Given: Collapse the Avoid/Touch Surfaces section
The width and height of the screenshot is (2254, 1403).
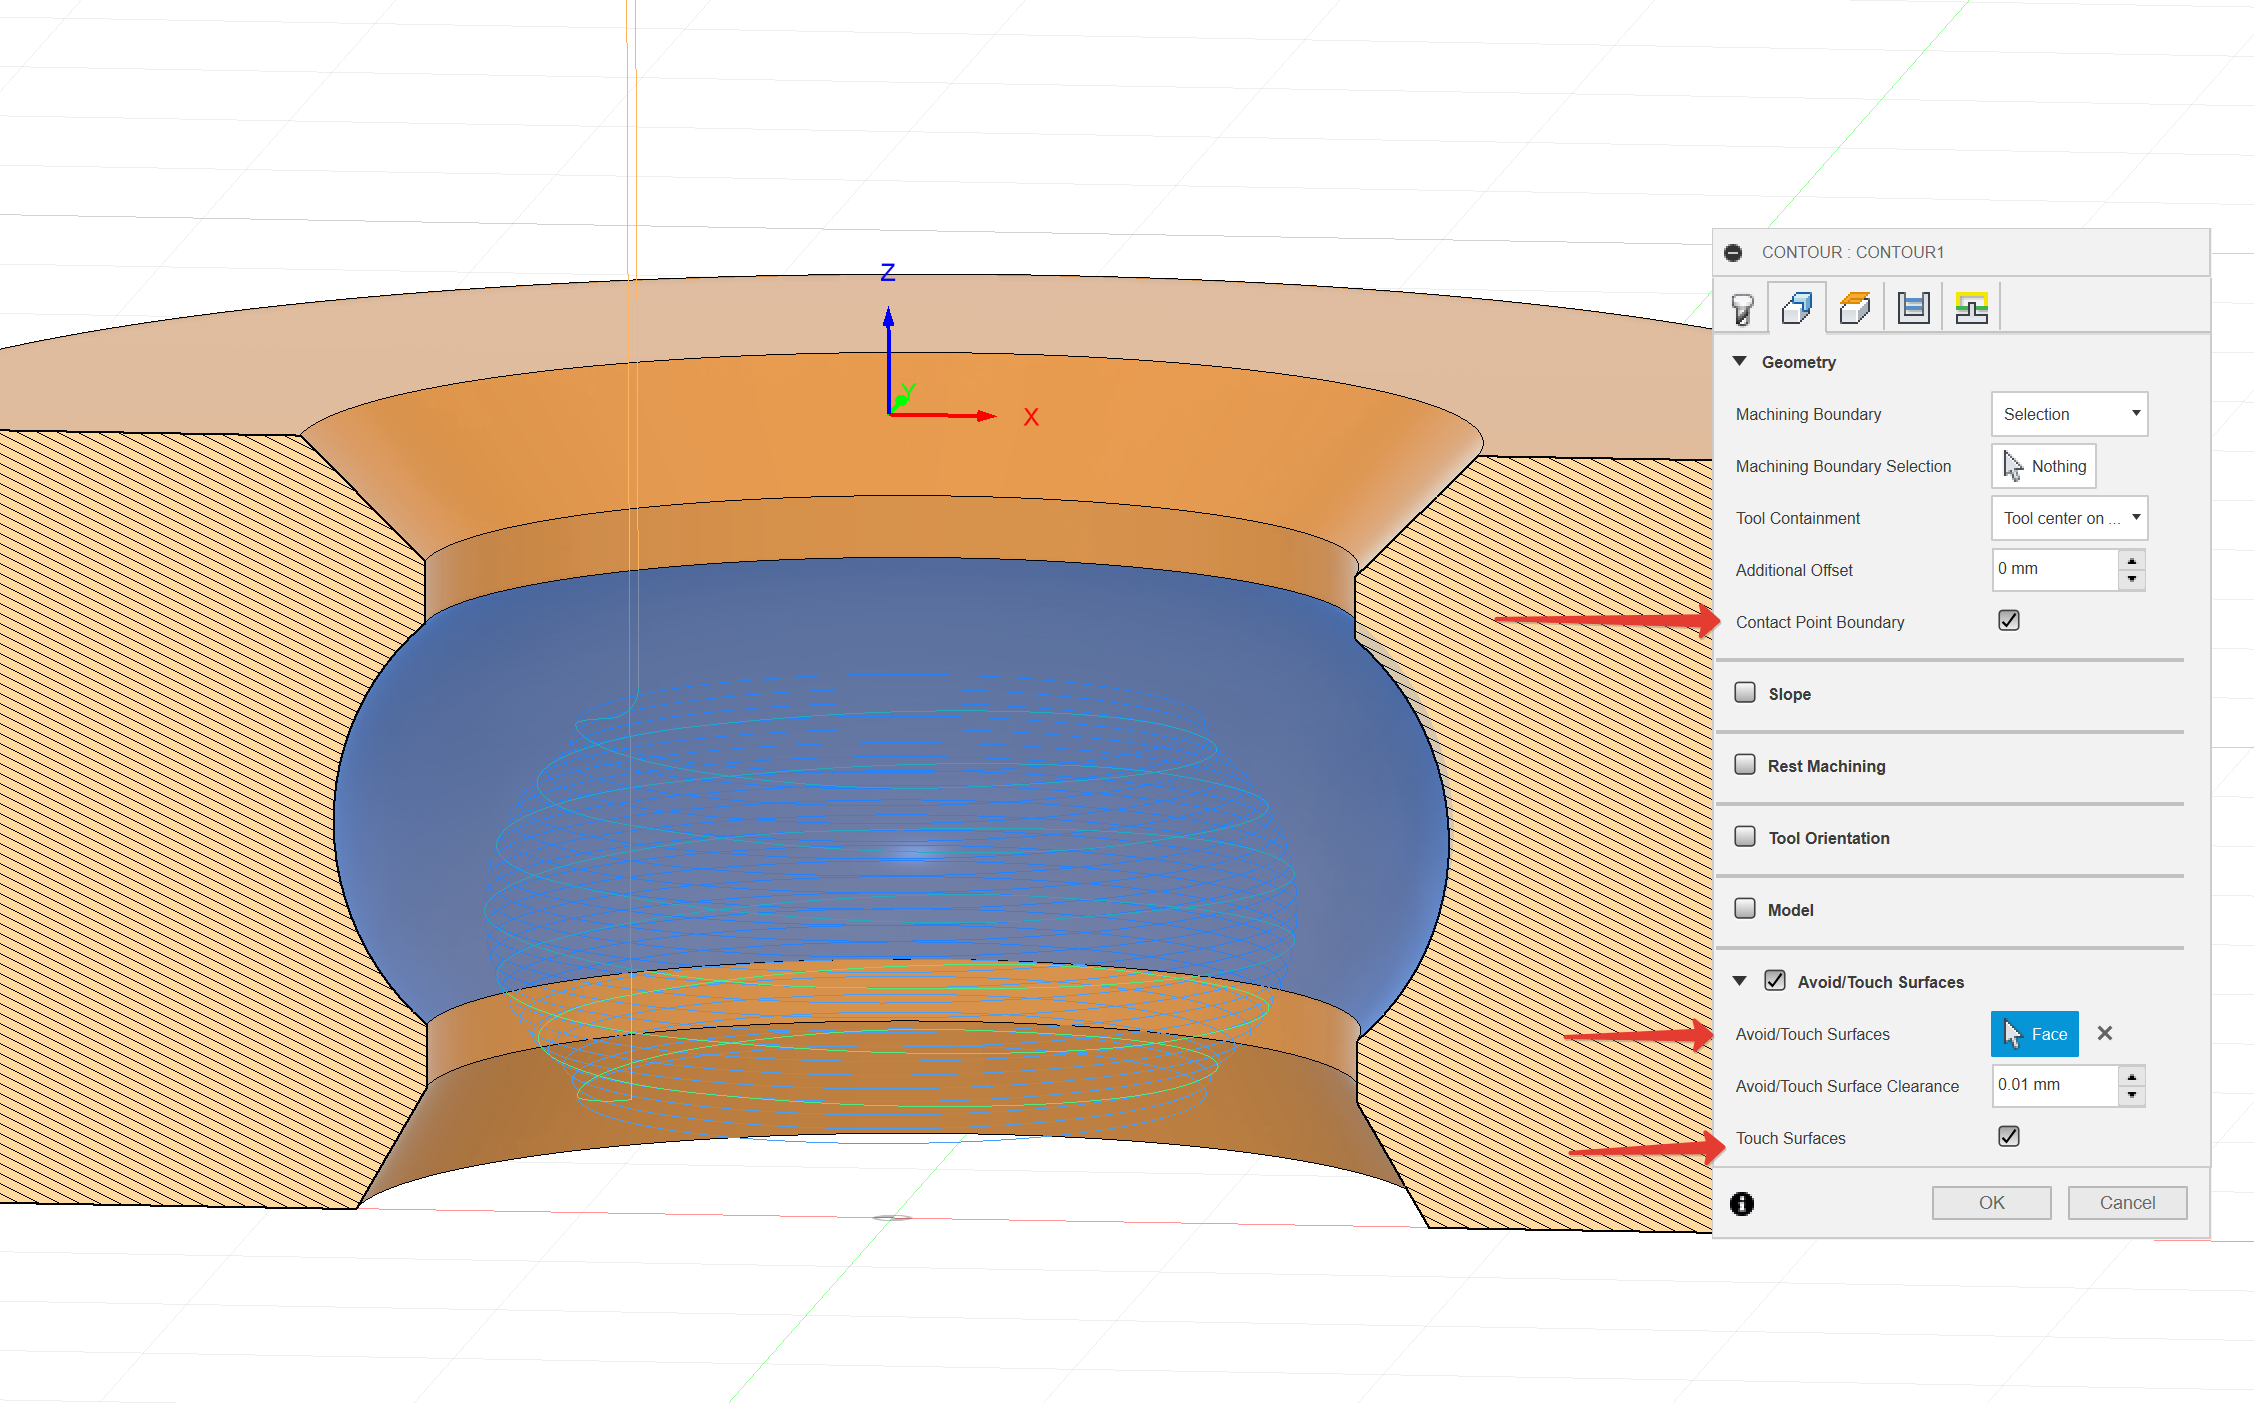Looking at the screenshot, I should point(1740,981).
